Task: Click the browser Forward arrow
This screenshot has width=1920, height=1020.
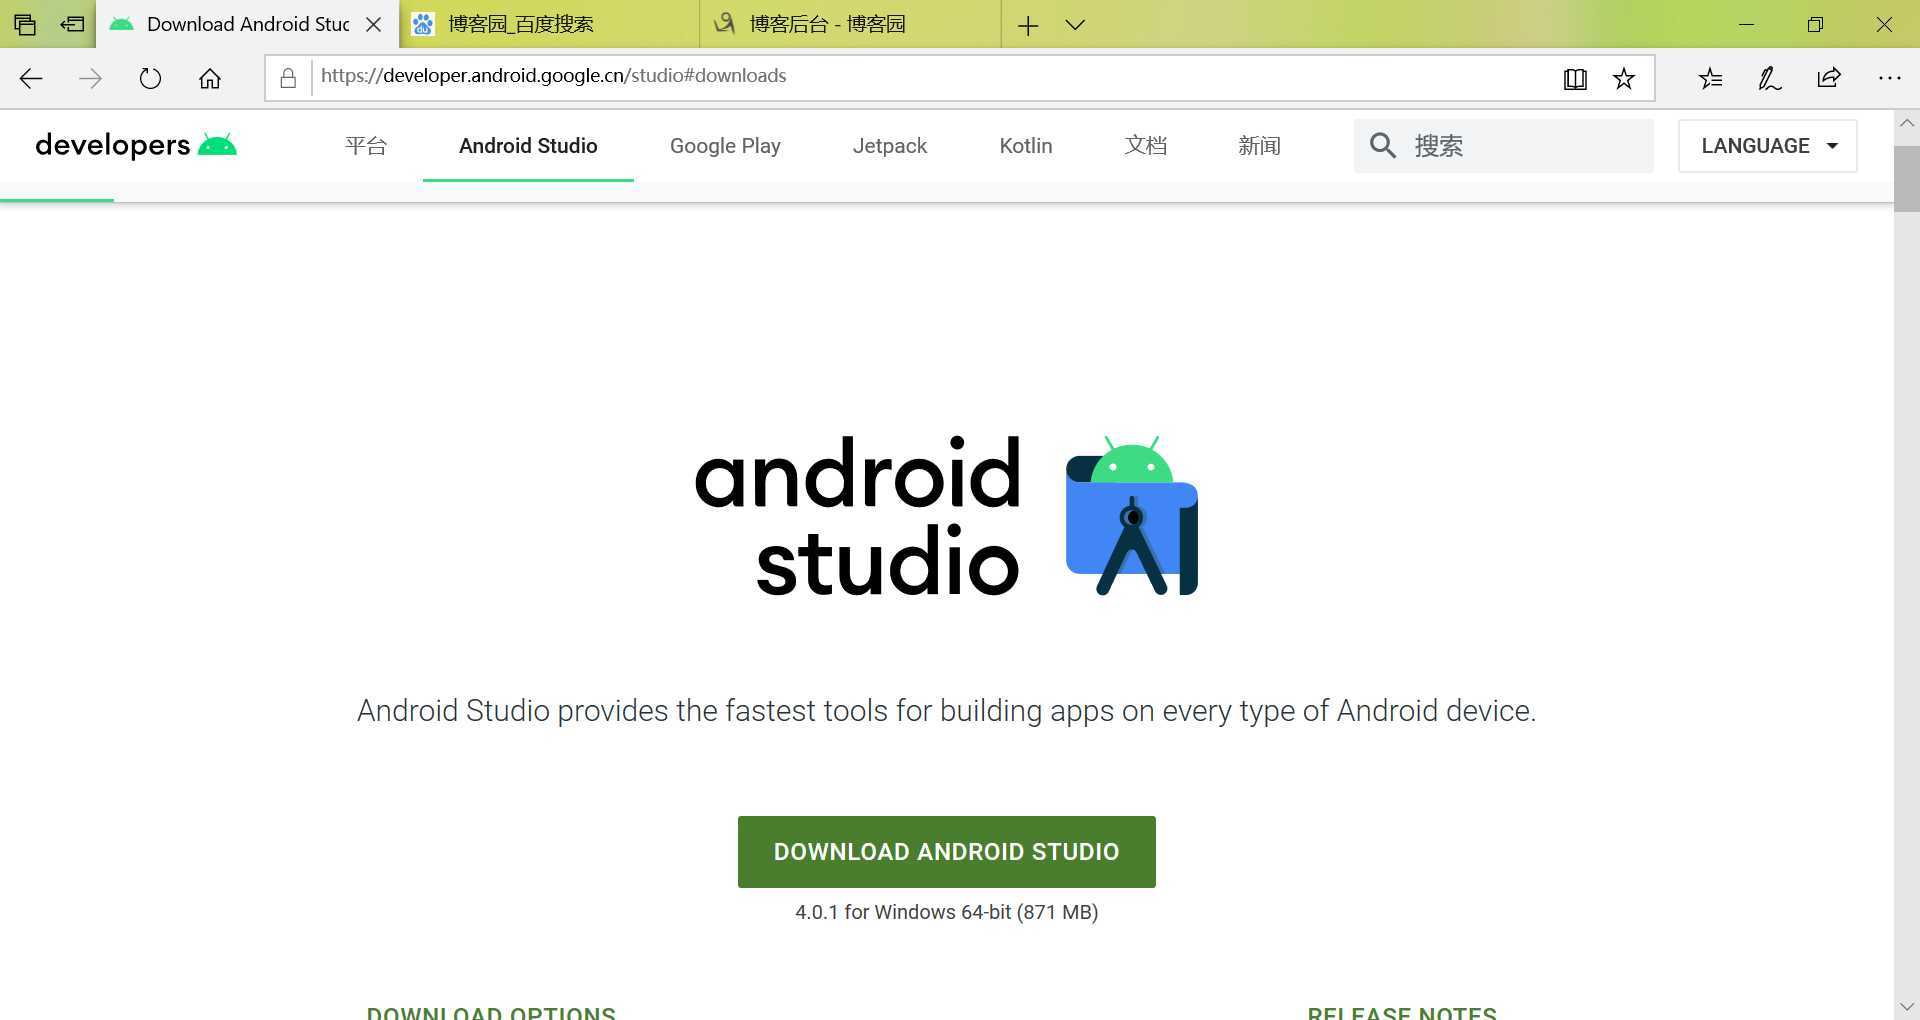Action: click(90, 79)
